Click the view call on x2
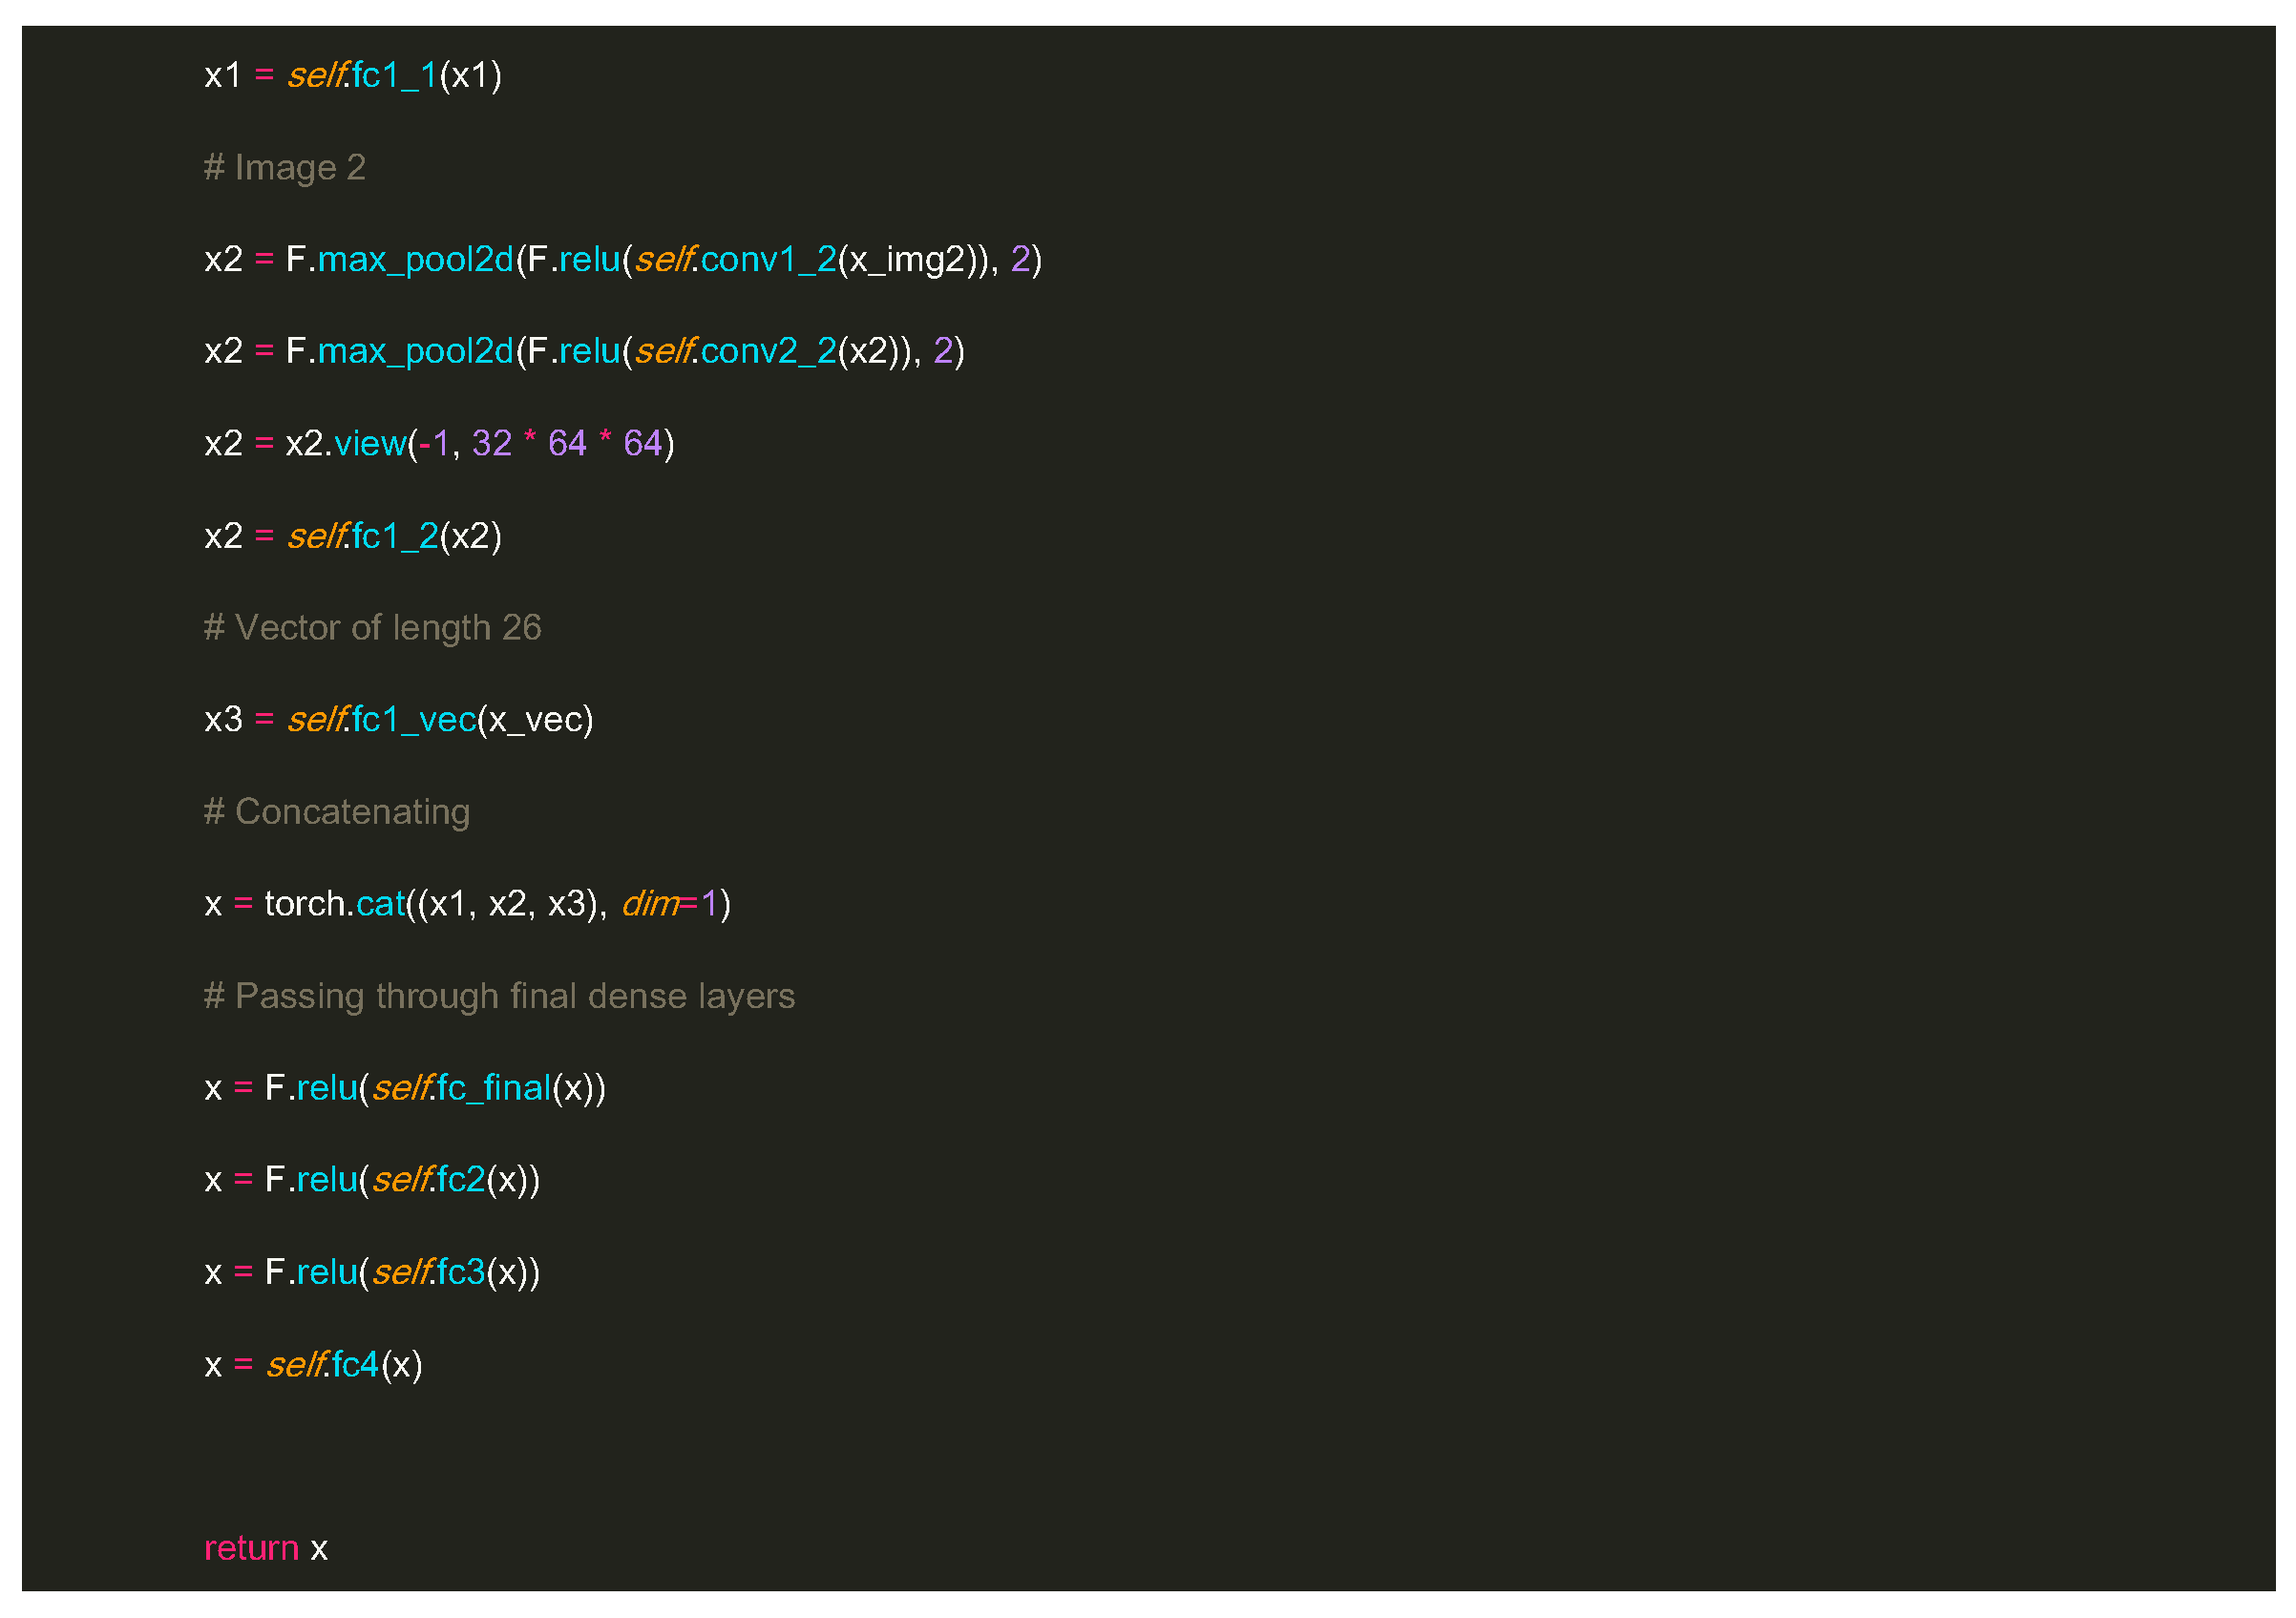The width and height of the screenshot is (2296, 1618). click(x=369, y=443)
